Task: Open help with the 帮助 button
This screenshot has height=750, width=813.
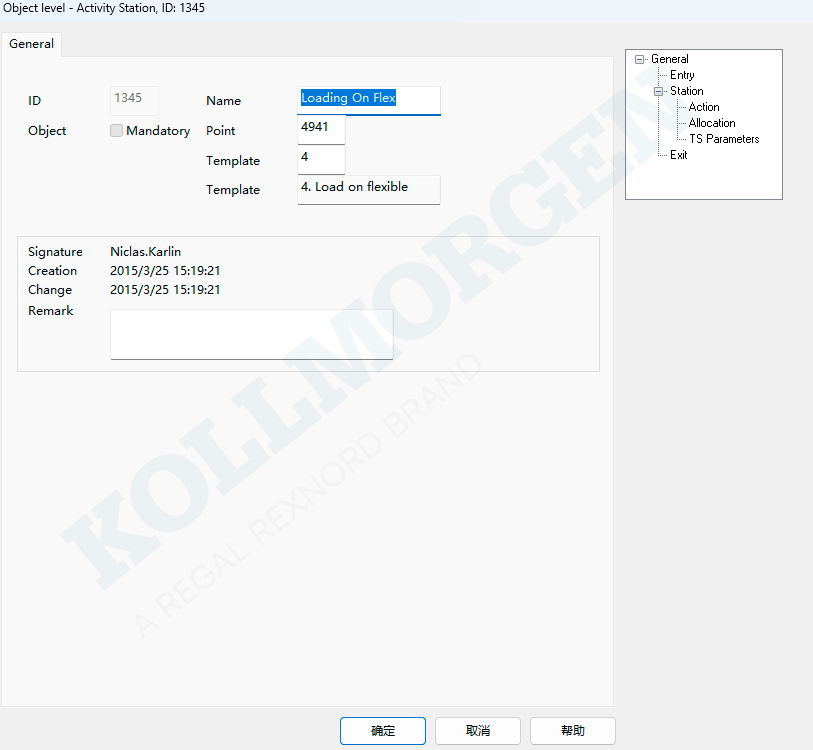Action: coord(572,731)
